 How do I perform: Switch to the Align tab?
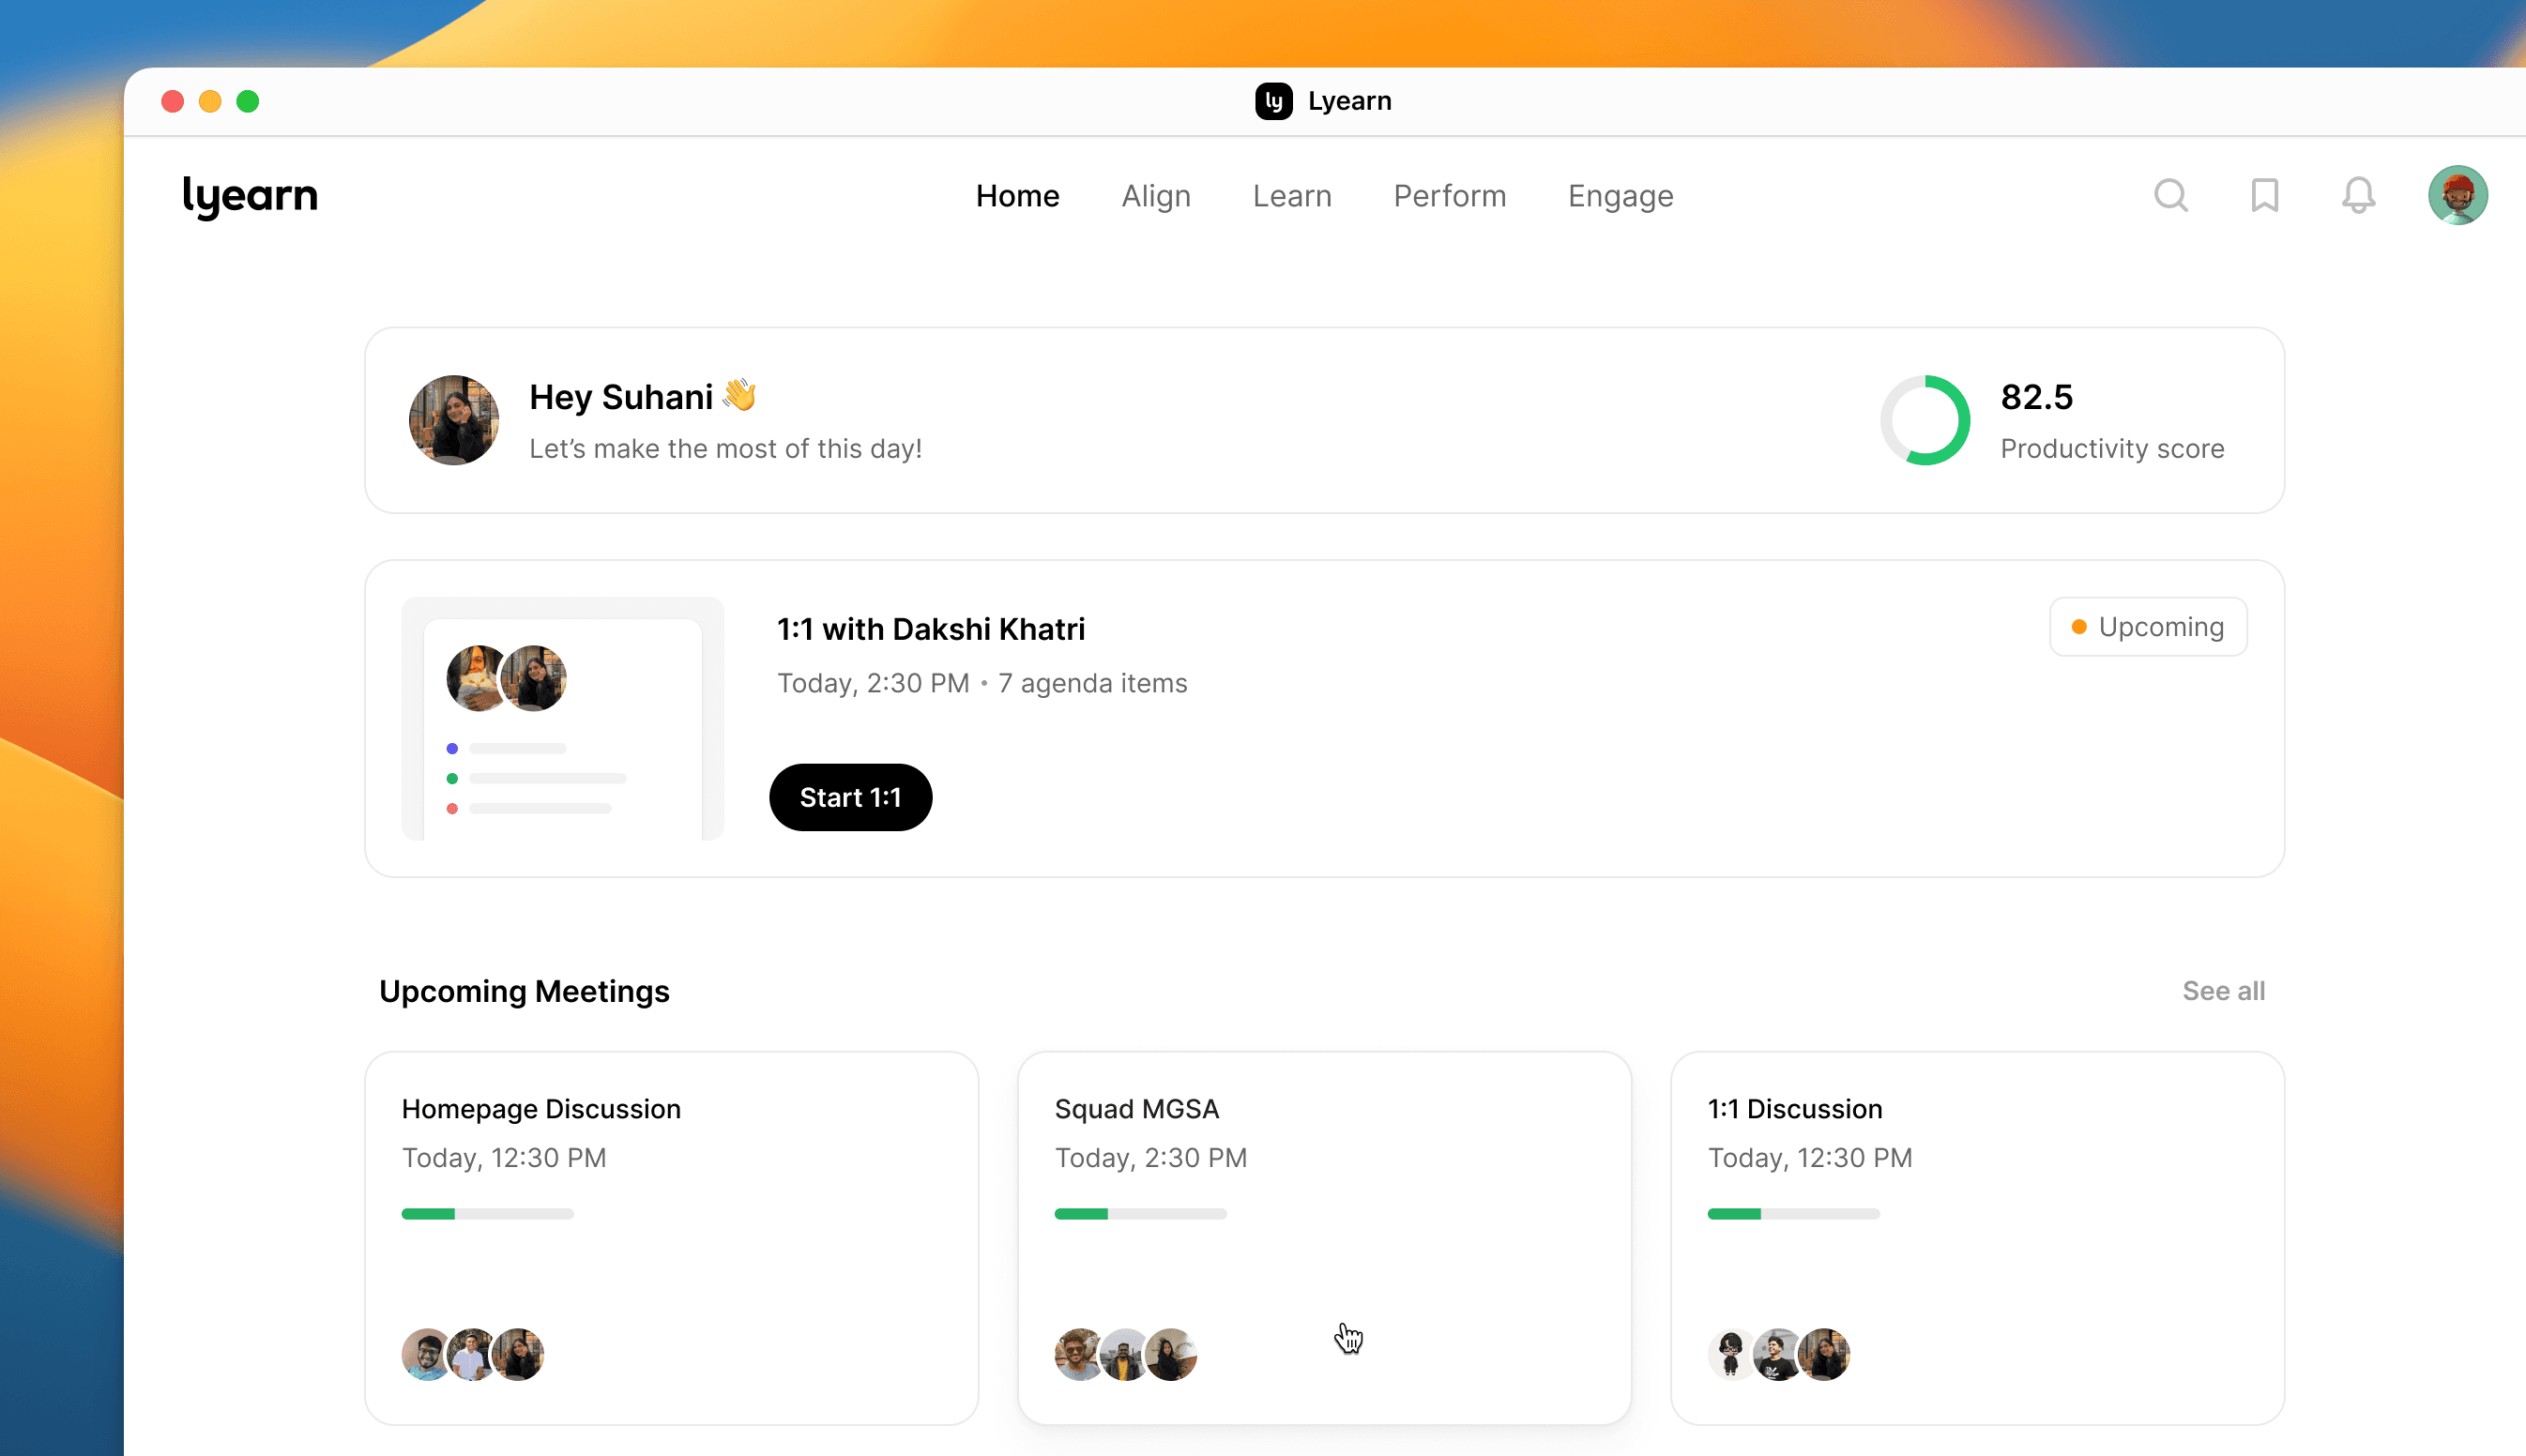tap(1155, 196)
